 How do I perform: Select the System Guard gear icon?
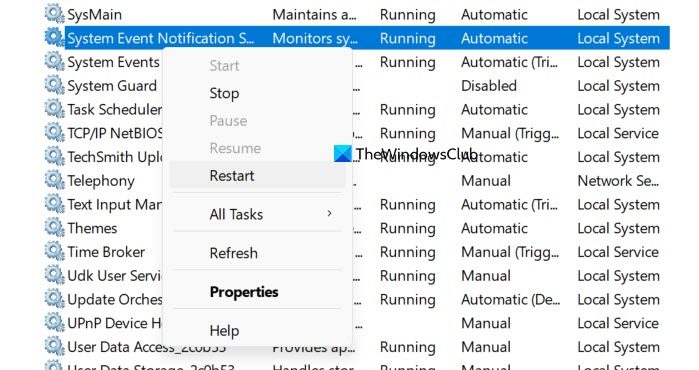(54, 85)
